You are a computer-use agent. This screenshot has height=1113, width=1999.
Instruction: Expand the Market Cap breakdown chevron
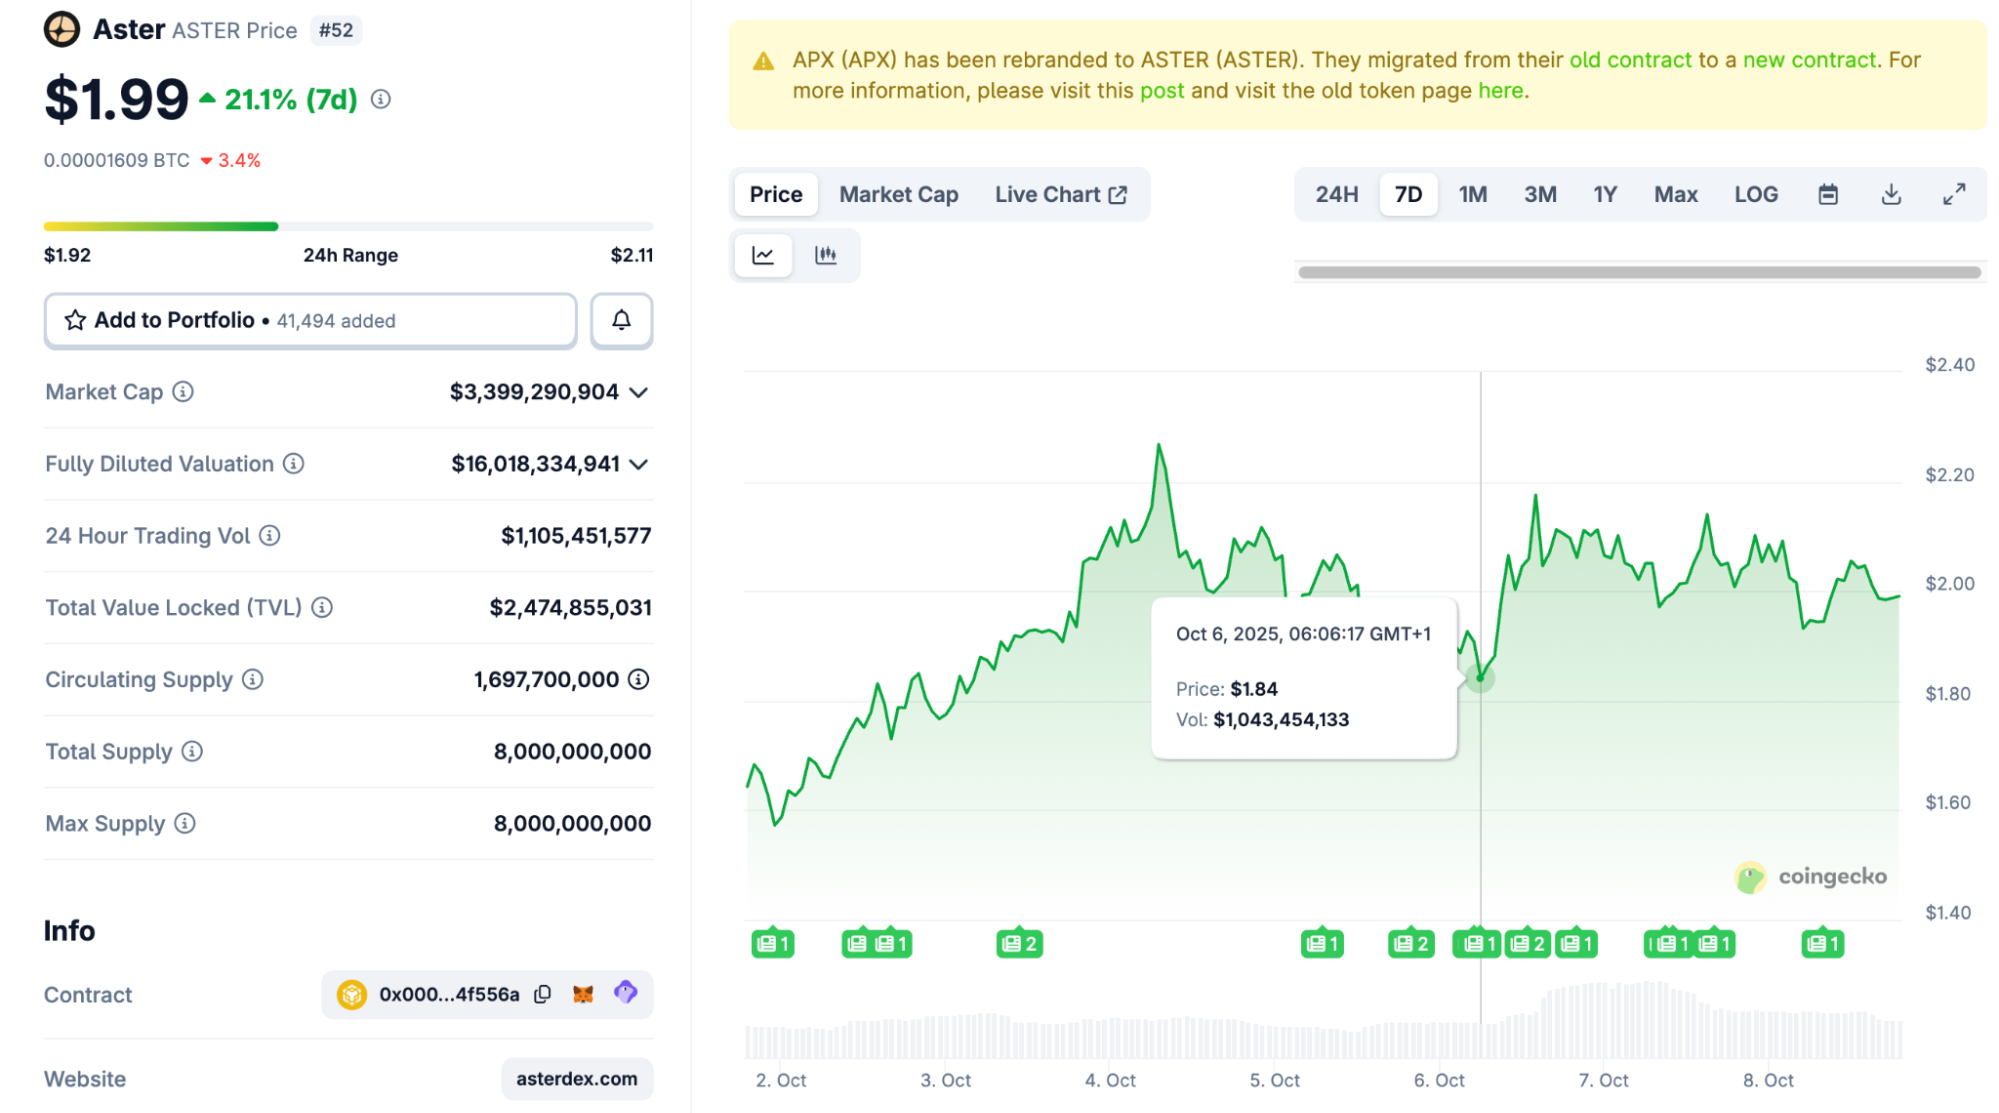pyautogui.click(x=639, y=392)
